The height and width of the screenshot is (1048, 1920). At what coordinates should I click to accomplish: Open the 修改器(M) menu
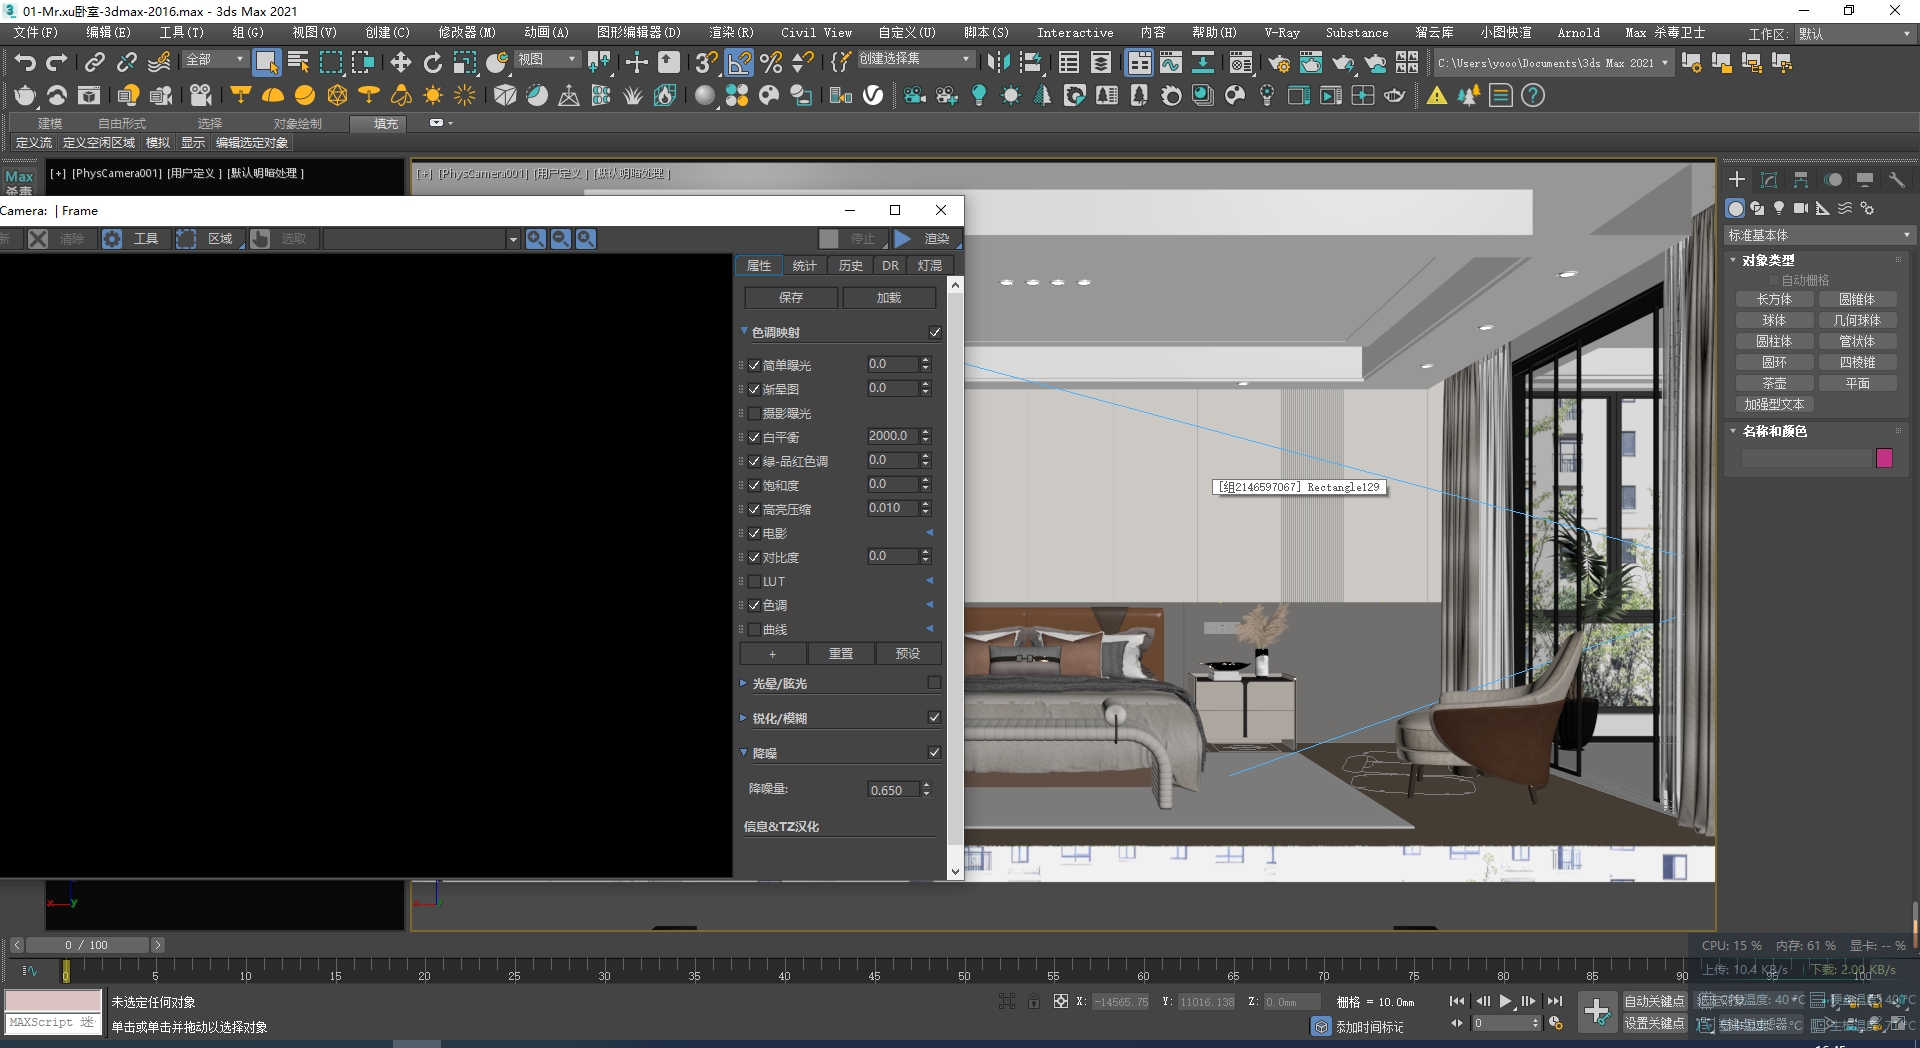point(467,33)
